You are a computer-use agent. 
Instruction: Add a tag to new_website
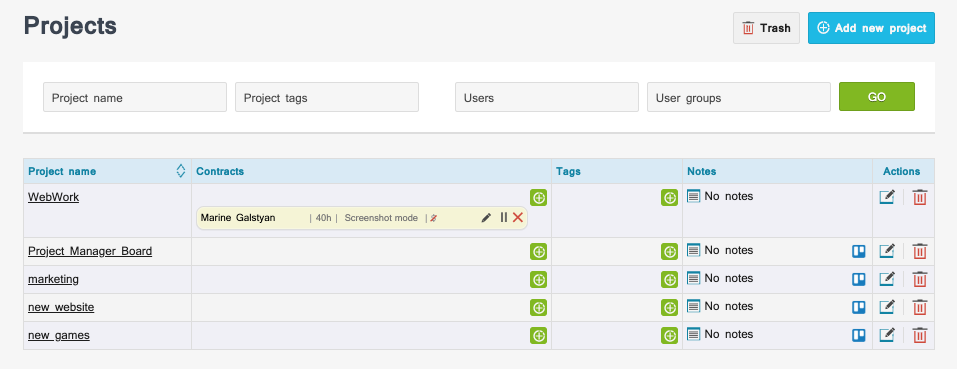click(x=670, y=307)
